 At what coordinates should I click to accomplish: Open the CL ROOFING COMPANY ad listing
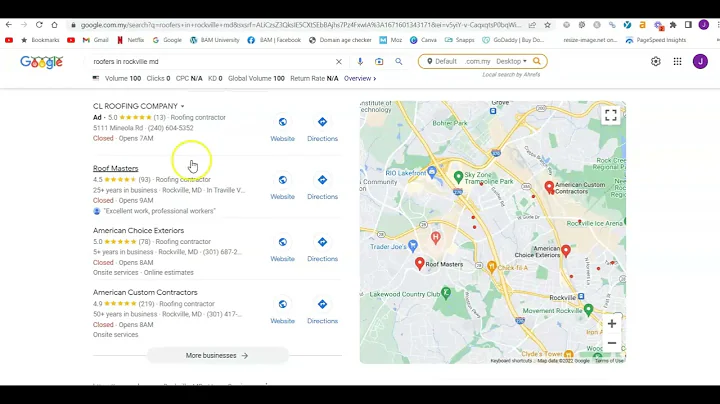(135, 106)
